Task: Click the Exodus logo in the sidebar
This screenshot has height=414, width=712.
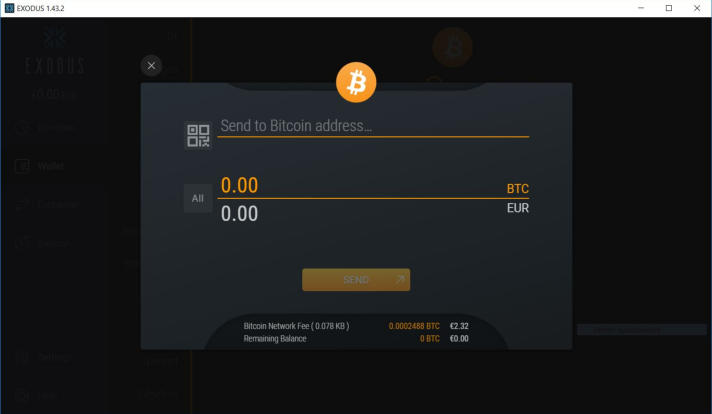Action: tap(54, 51)
